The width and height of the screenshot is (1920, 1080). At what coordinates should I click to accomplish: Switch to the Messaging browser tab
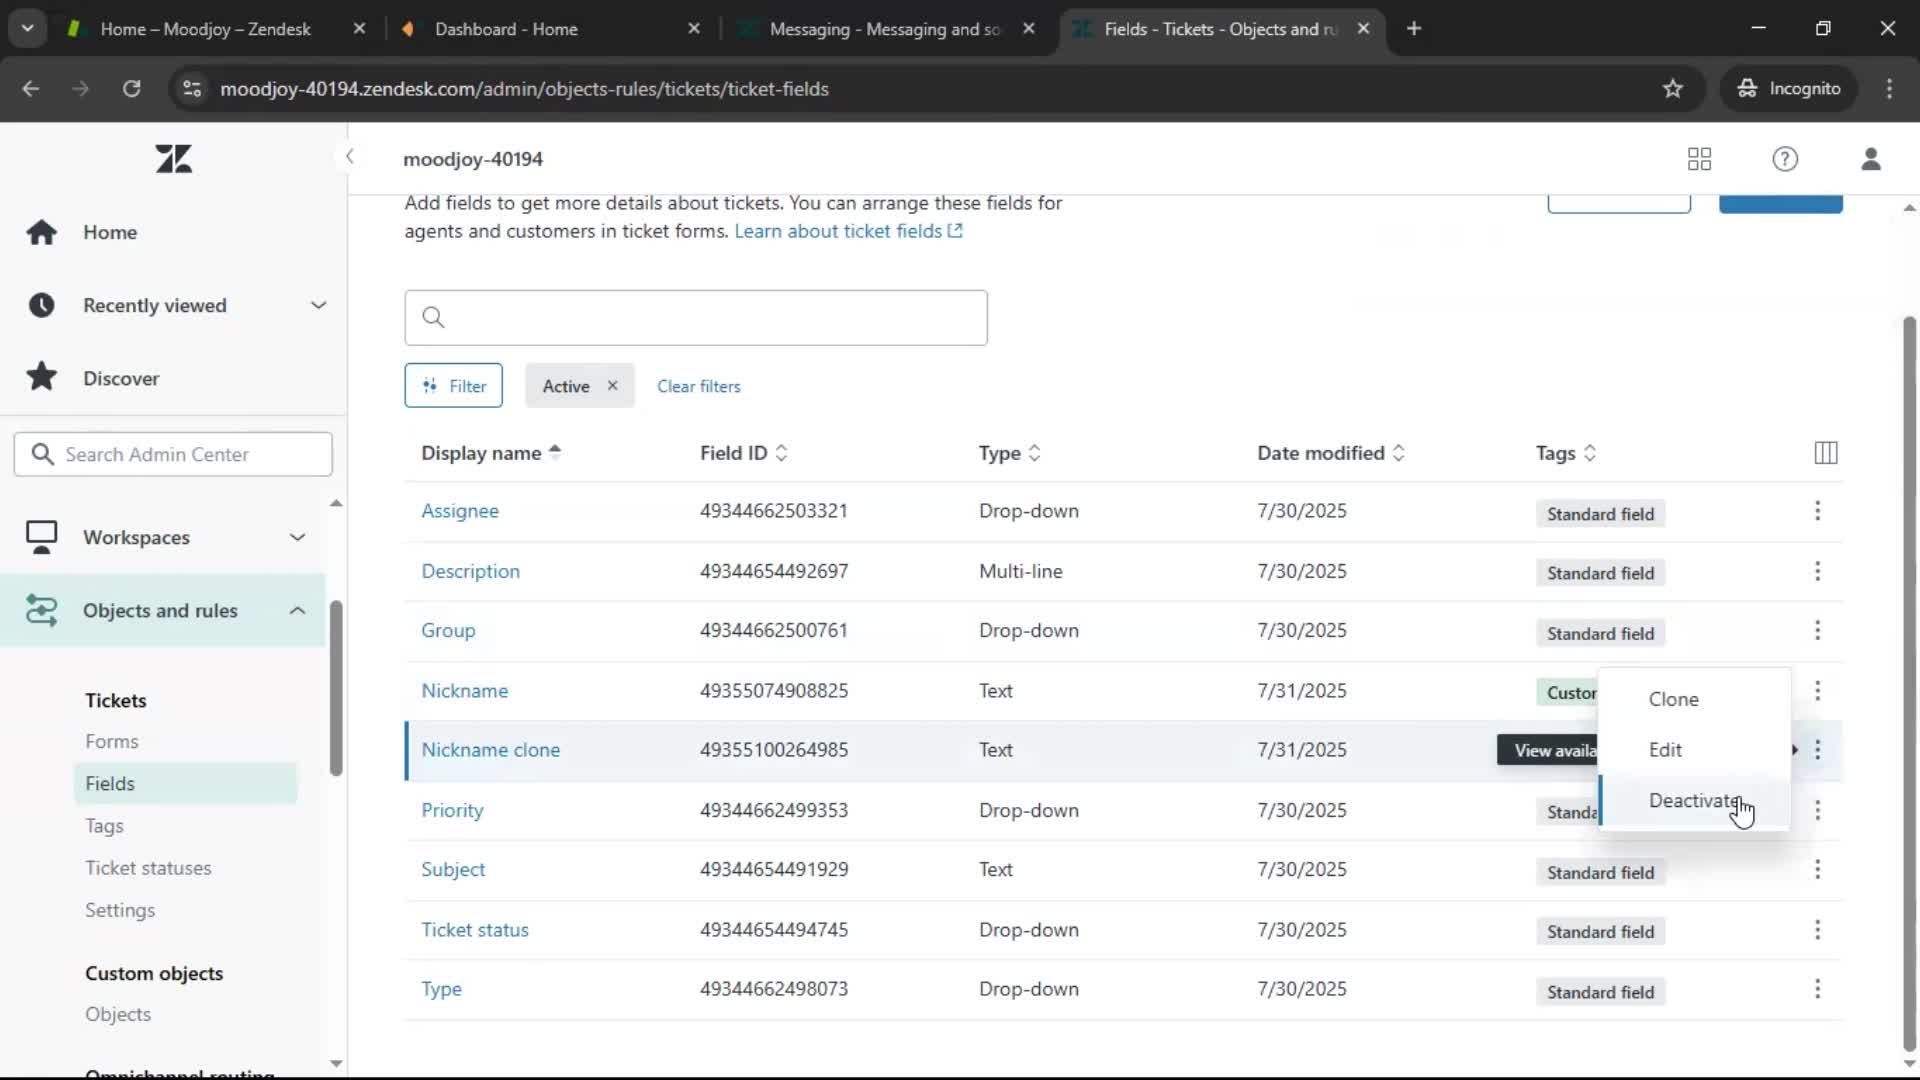pyautogui.click(x=885, y=29)
